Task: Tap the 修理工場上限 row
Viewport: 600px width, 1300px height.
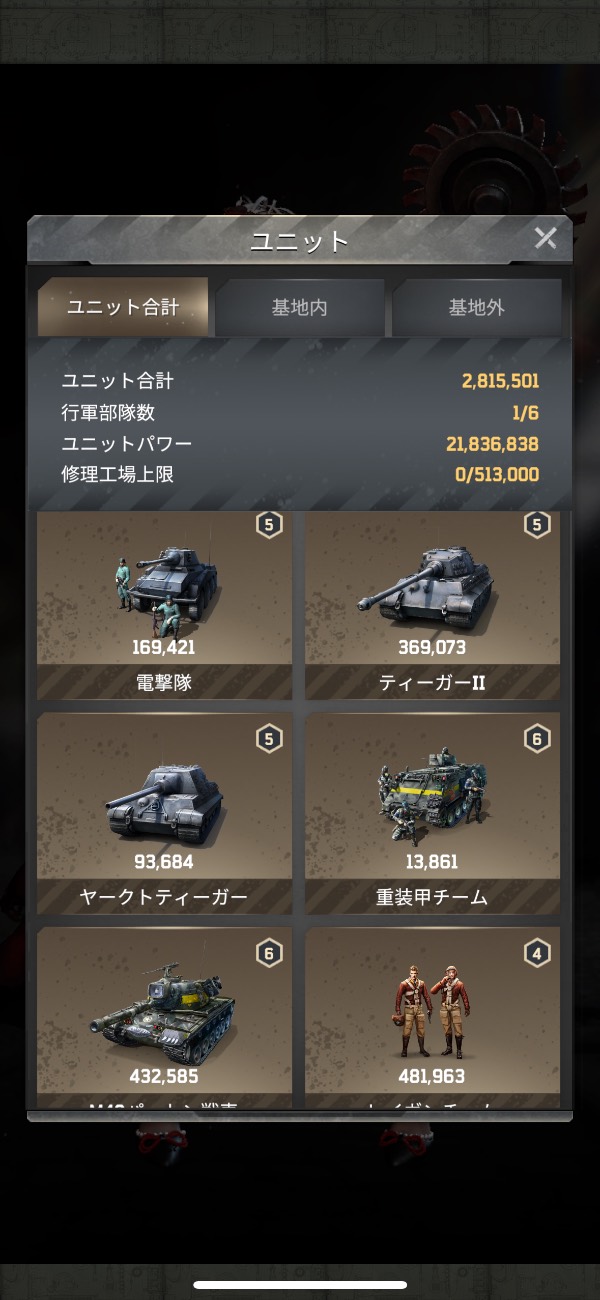Action: [x=300, y=474]
